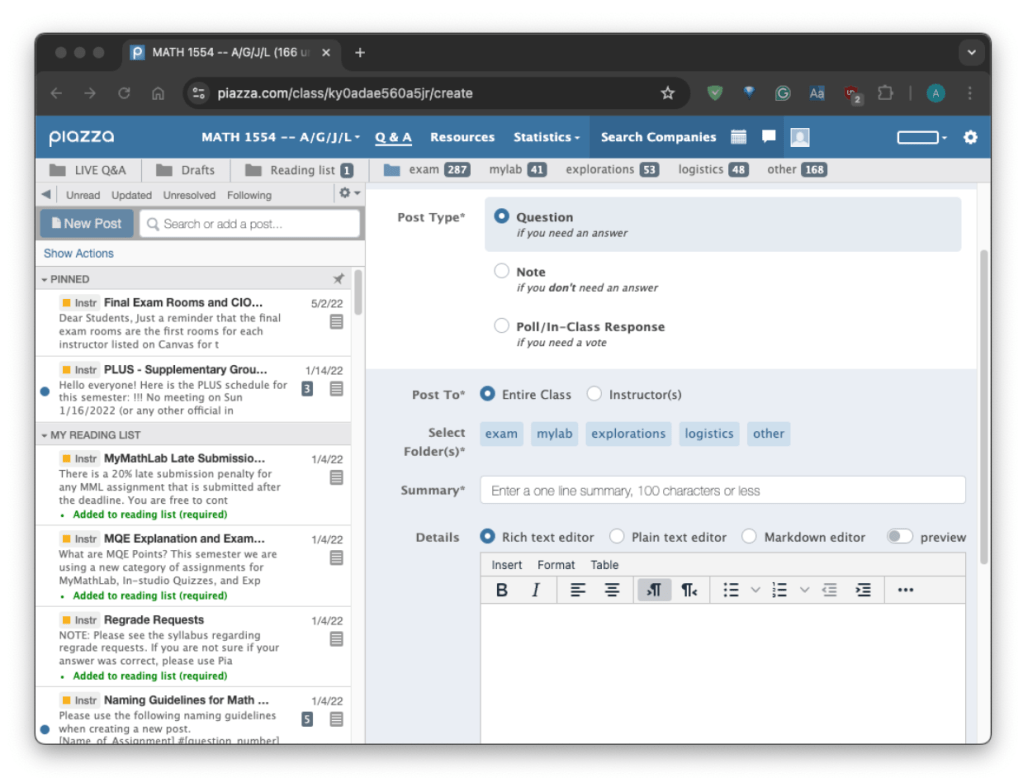The height and width of the screenshot is (778, 1023).
Task: Set left-to-right text direction
Action: click(654, 590)
